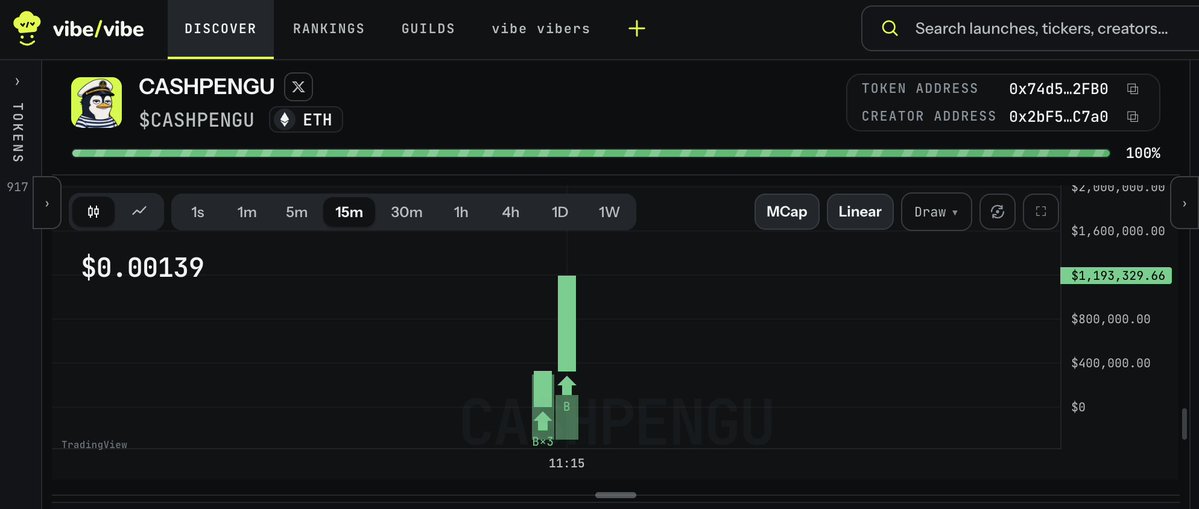The image size is (1199, 509).
Task: Open the DISCOVER tab
Action: tap(220, 29)
